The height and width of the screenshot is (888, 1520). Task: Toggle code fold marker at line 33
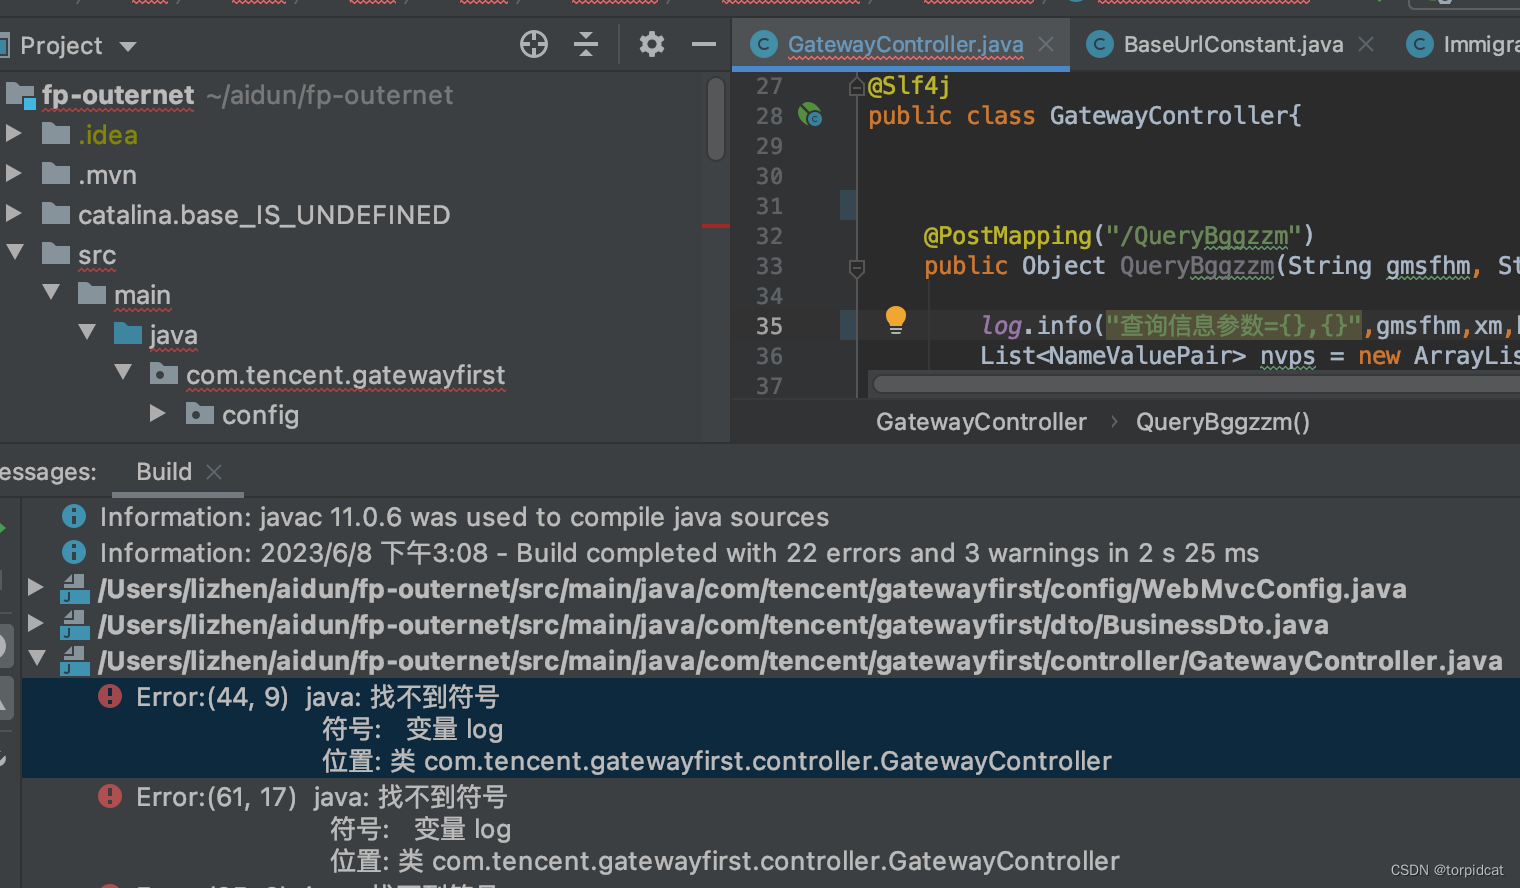point(857,268)
